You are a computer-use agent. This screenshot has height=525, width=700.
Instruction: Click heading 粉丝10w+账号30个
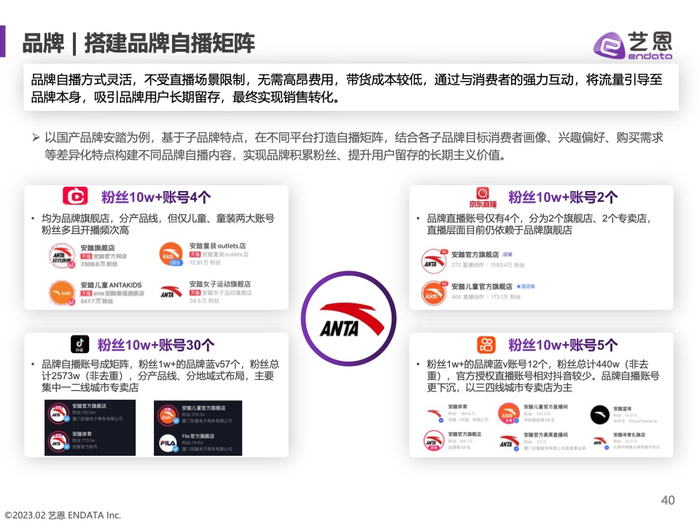pos(156,345)
